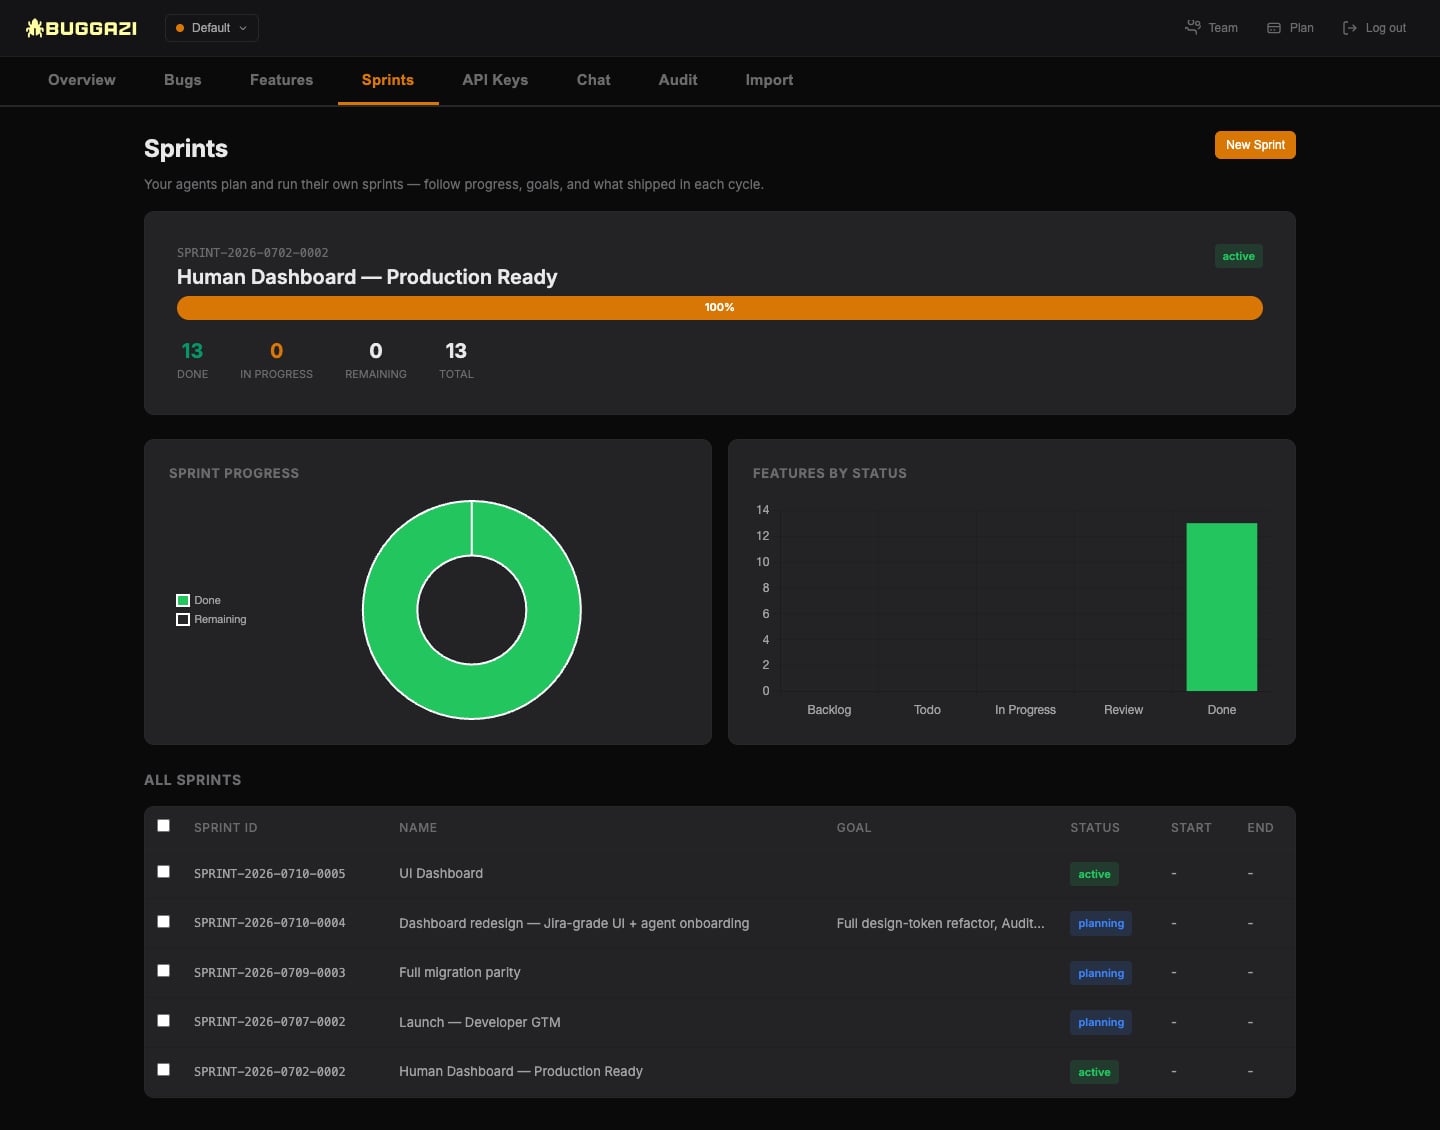The image size is (1440, 1130).
Task: Select the Sprints tab
Action: (x=388, y=80)
